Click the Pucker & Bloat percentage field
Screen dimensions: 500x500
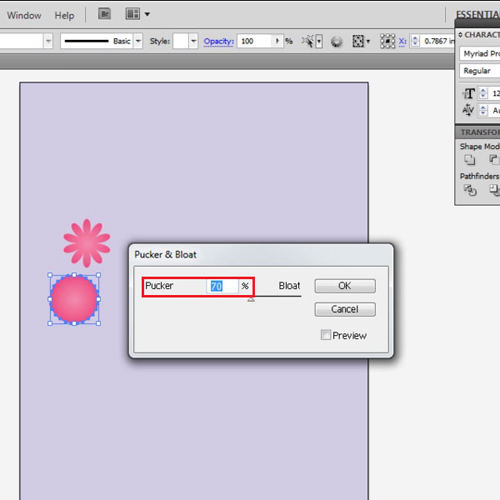[x=222, y=286]
